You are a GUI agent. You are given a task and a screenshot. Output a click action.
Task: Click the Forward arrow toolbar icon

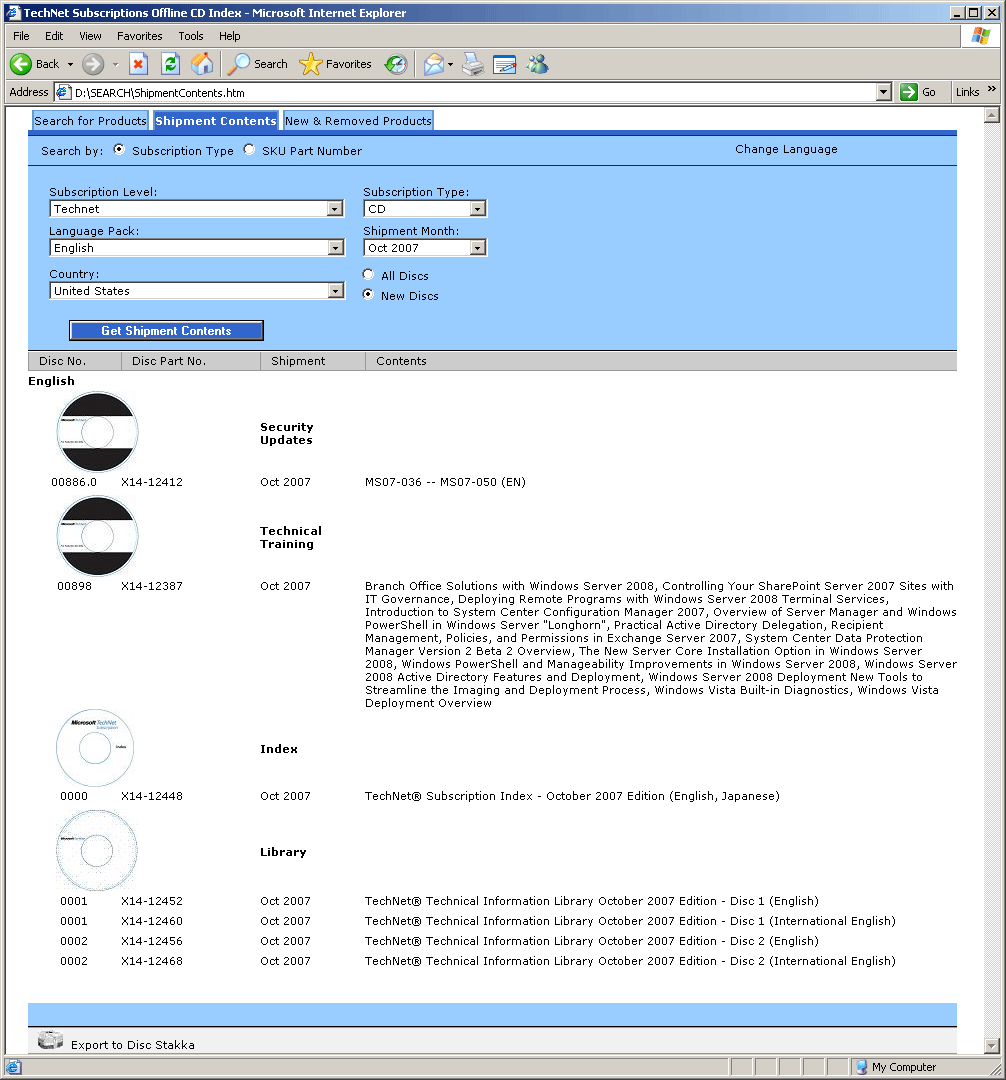[93, 64]
